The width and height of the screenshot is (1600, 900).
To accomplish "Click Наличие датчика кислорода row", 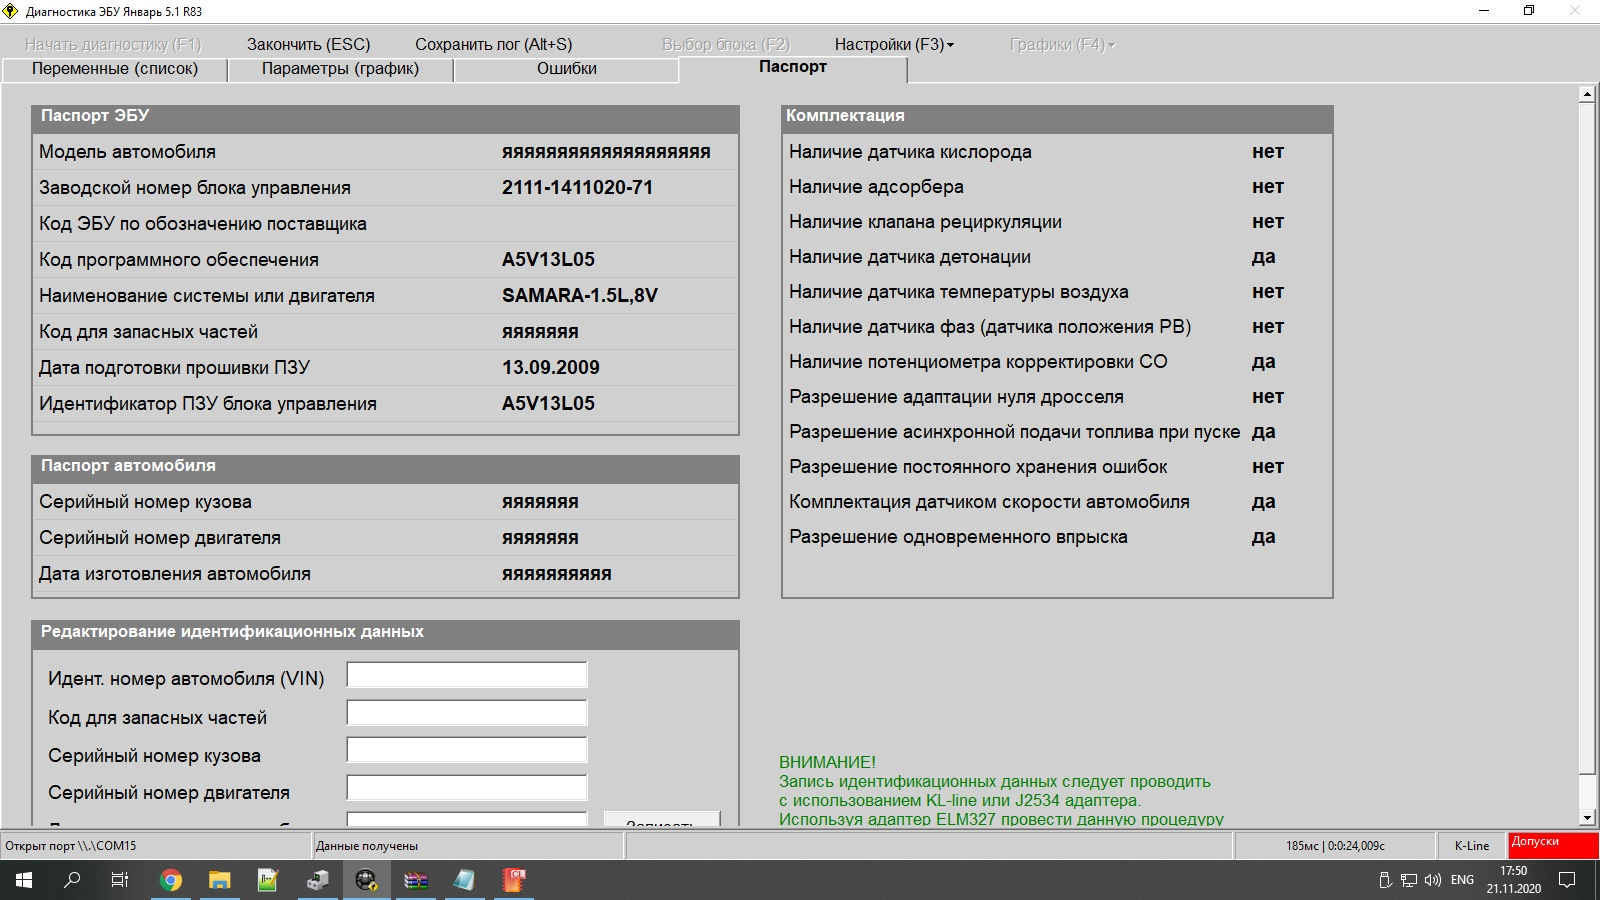I will (1057, 152).
